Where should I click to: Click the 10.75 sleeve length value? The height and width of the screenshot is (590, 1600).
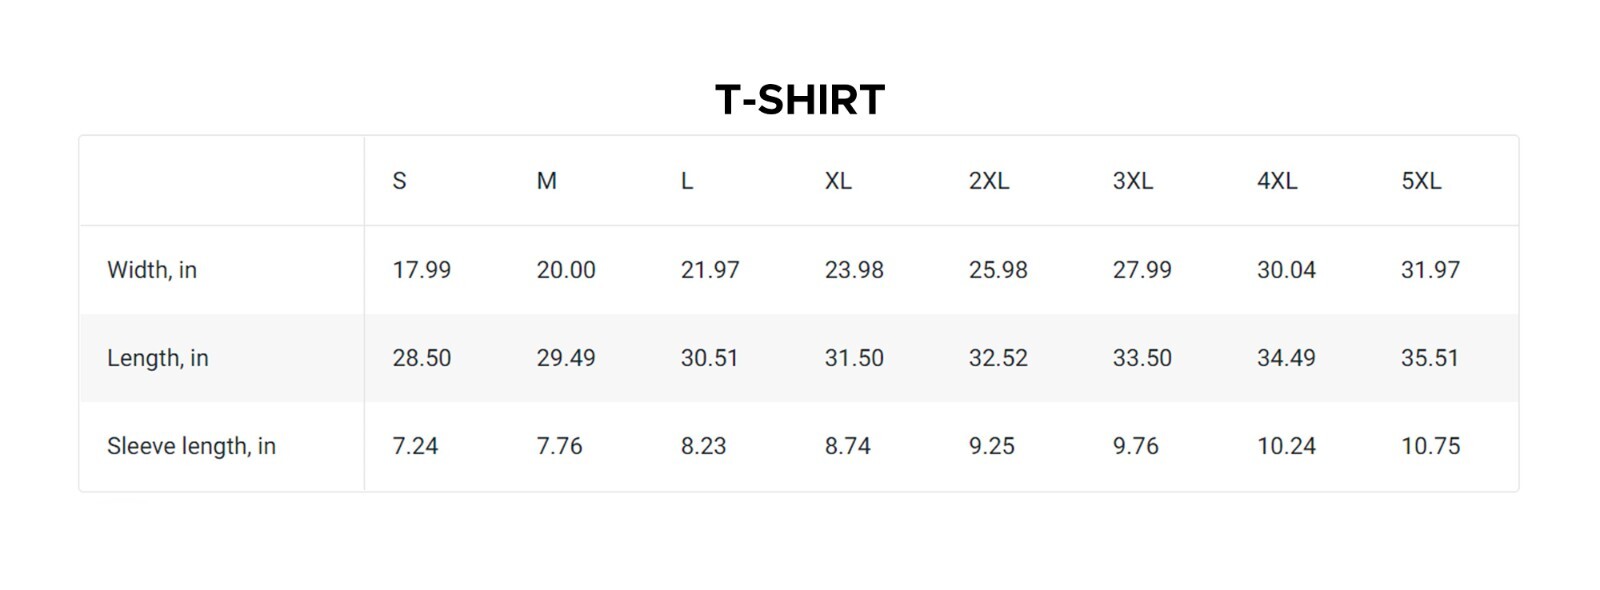pyautogui.click(x=1430, y=446)
